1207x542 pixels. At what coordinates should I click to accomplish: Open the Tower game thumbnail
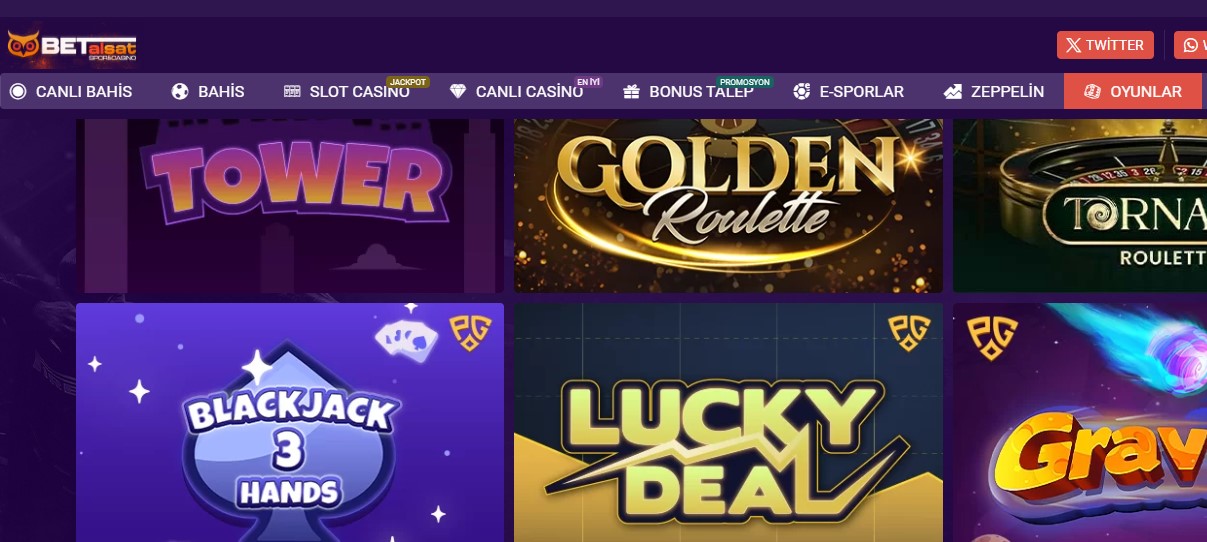pos(290,205)
